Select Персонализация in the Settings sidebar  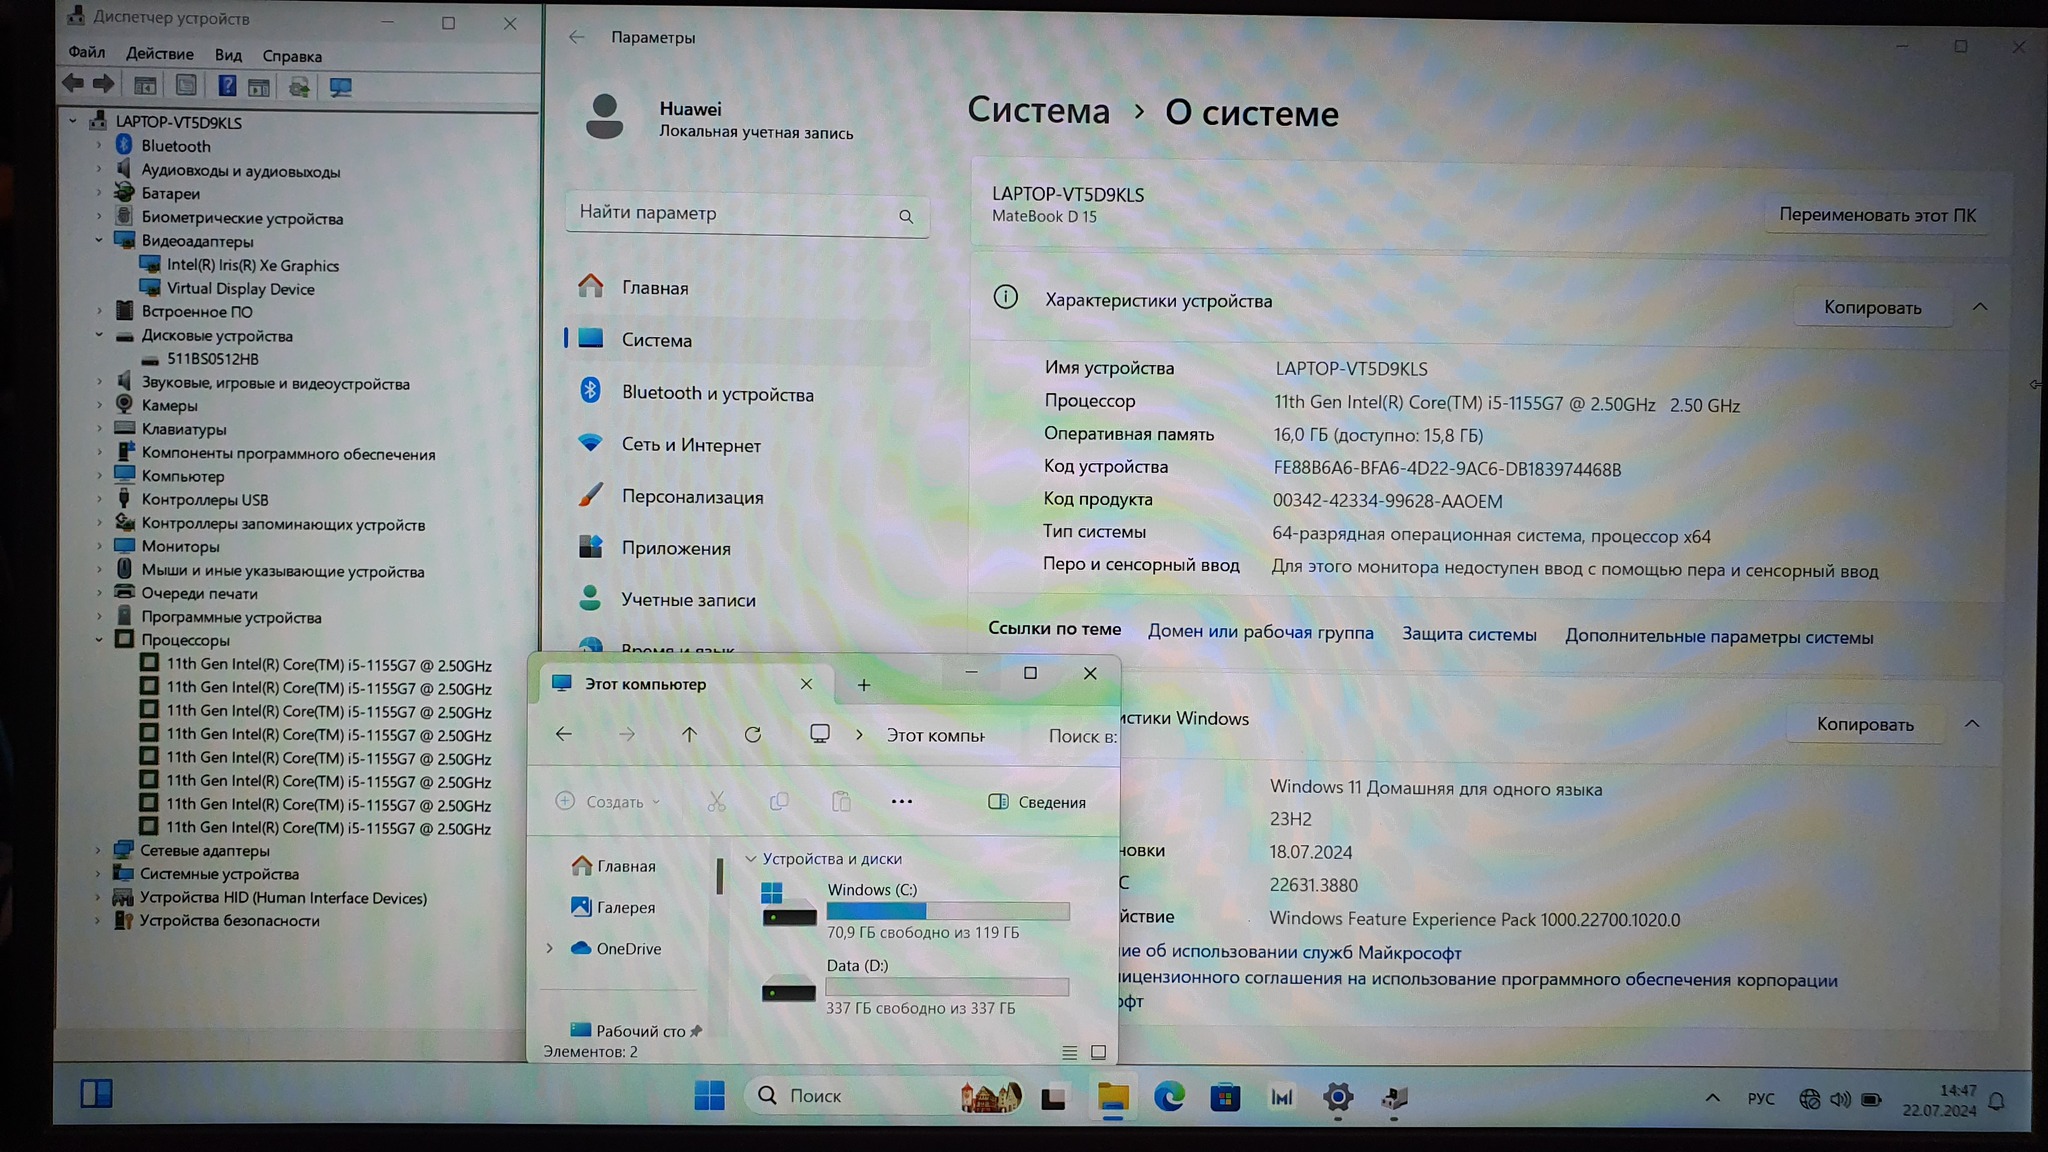692,497
